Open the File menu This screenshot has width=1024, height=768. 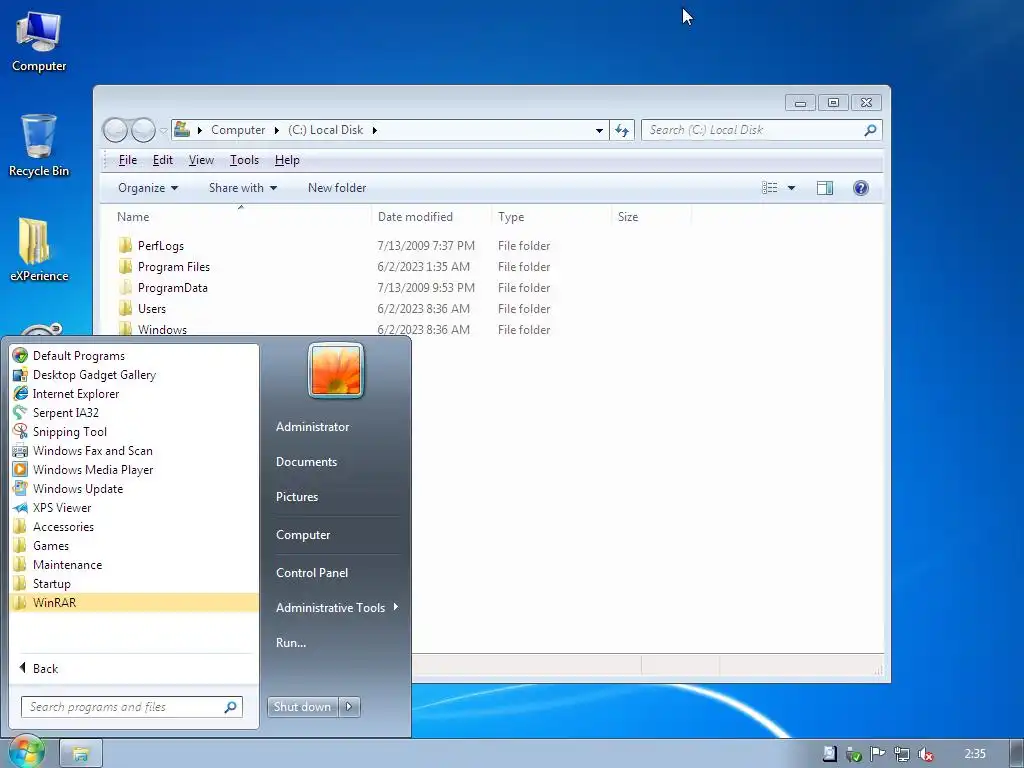128,160
